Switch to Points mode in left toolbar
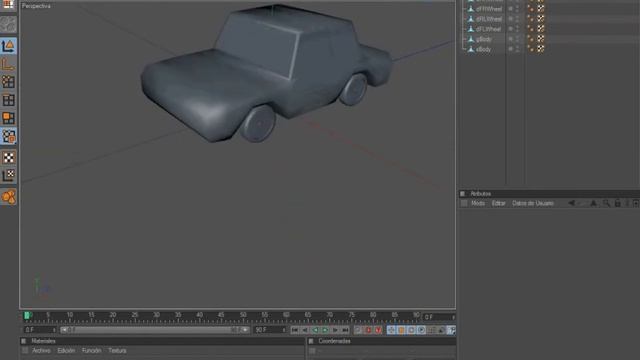Viewport: 640px width, 360px height. [x=9, y=82]
